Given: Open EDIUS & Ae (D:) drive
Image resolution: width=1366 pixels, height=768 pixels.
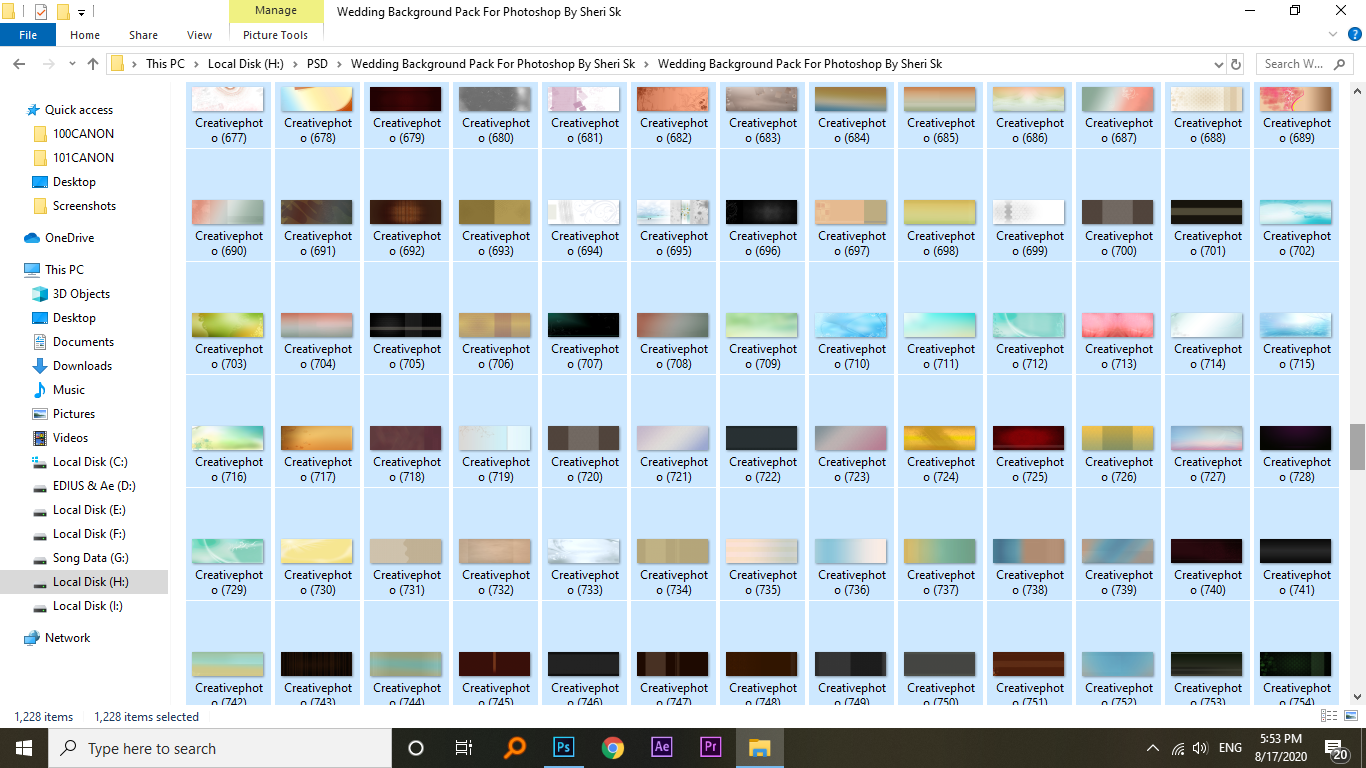Looking at the screenshot, I should tap(94, 486).
